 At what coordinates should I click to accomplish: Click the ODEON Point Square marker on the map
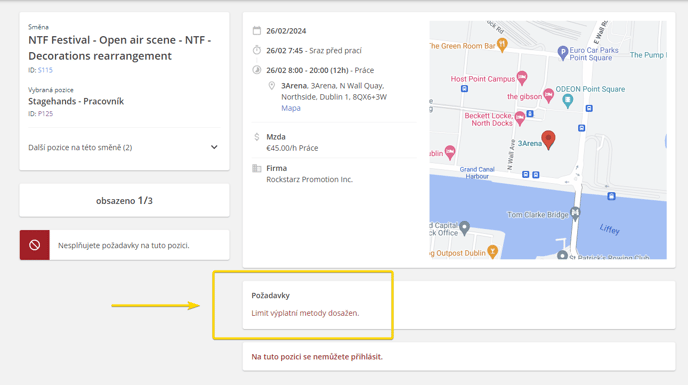(x=567, y=101)
